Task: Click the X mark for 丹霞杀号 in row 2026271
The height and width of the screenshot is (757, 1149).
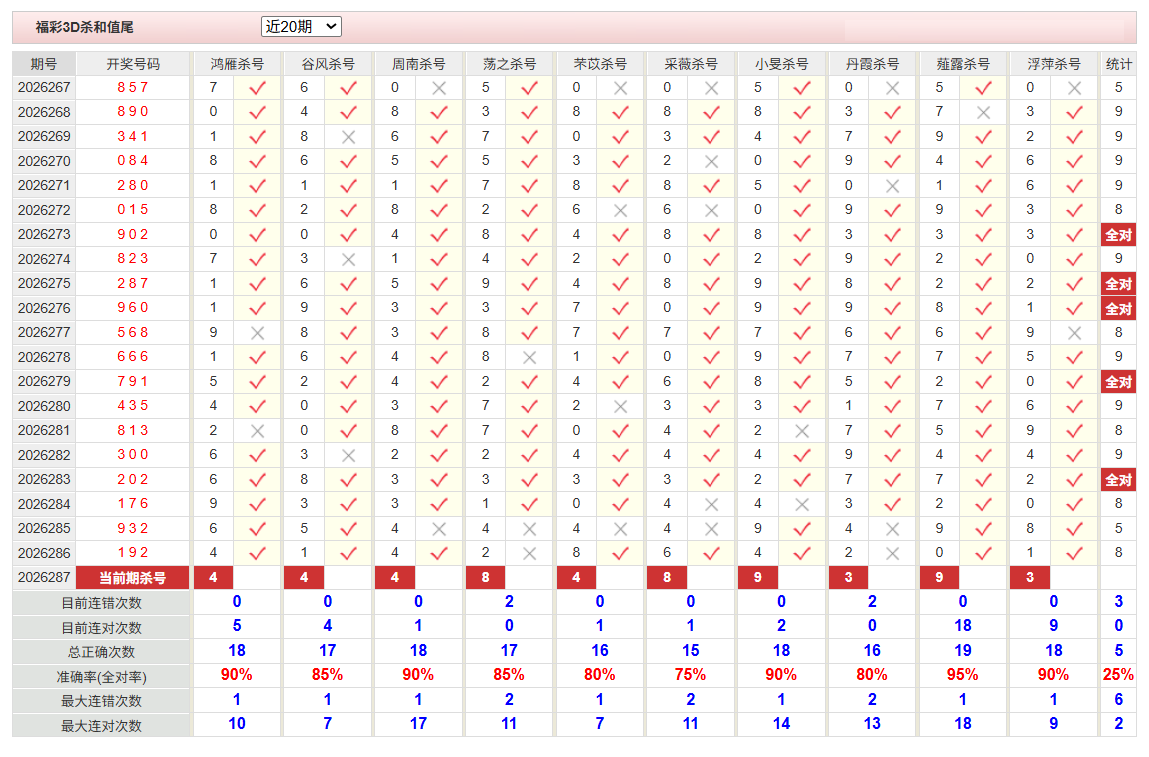Action: point(893,186)
